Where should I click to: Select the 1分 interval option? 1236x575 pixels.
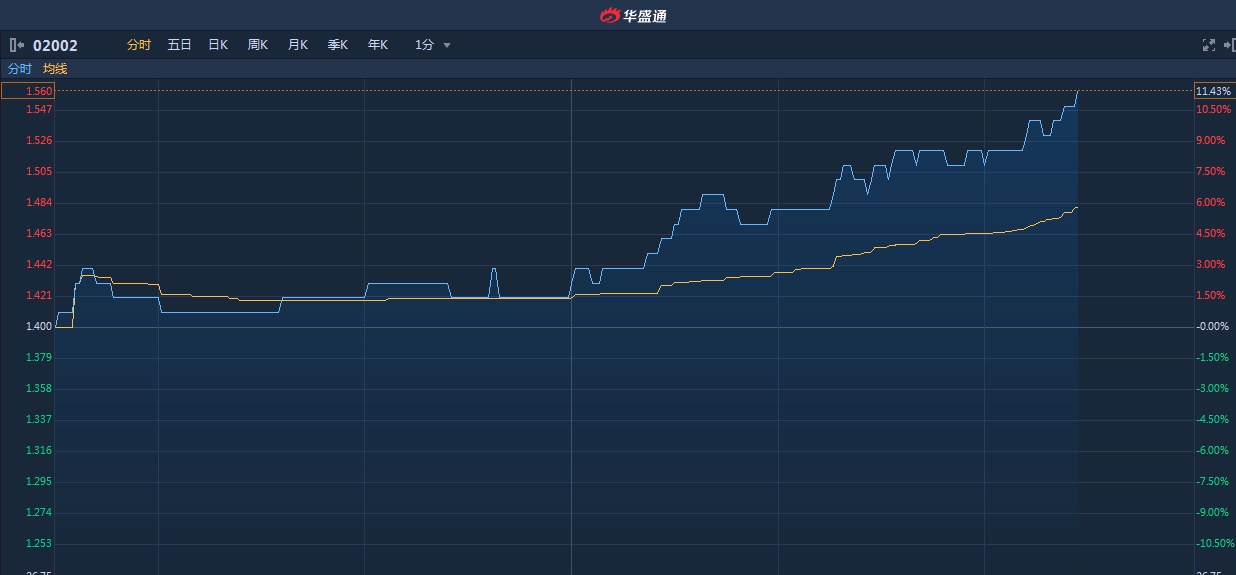(424, 45)
